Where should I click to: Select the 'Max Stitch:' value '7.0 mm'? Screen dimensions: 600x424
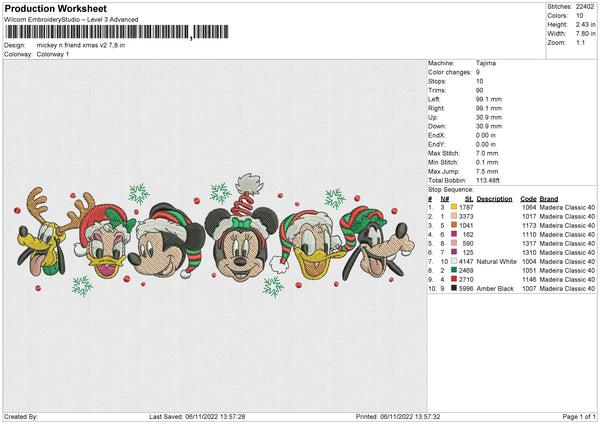pyautogui.click(x=487, y=153)
